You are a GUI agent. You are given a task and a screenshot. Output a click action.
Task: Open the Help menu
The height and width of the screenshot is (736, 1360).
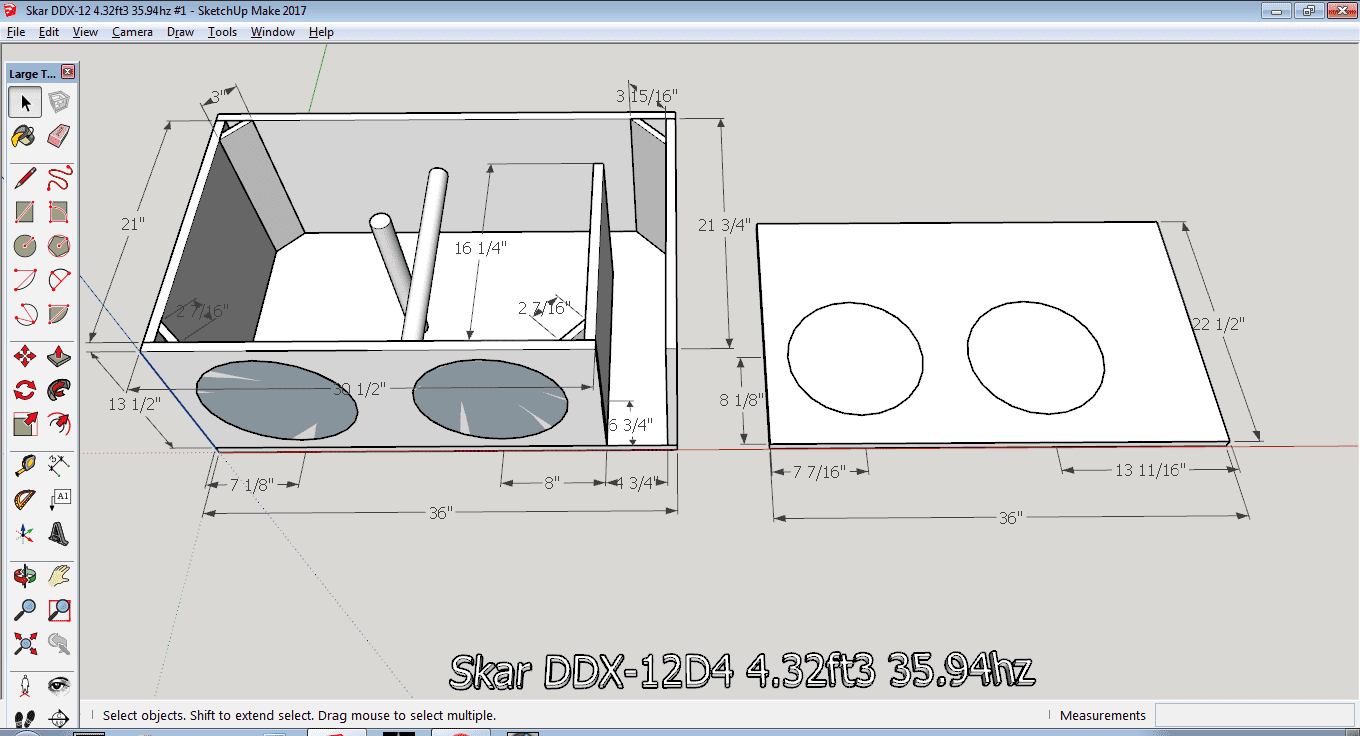321,32
